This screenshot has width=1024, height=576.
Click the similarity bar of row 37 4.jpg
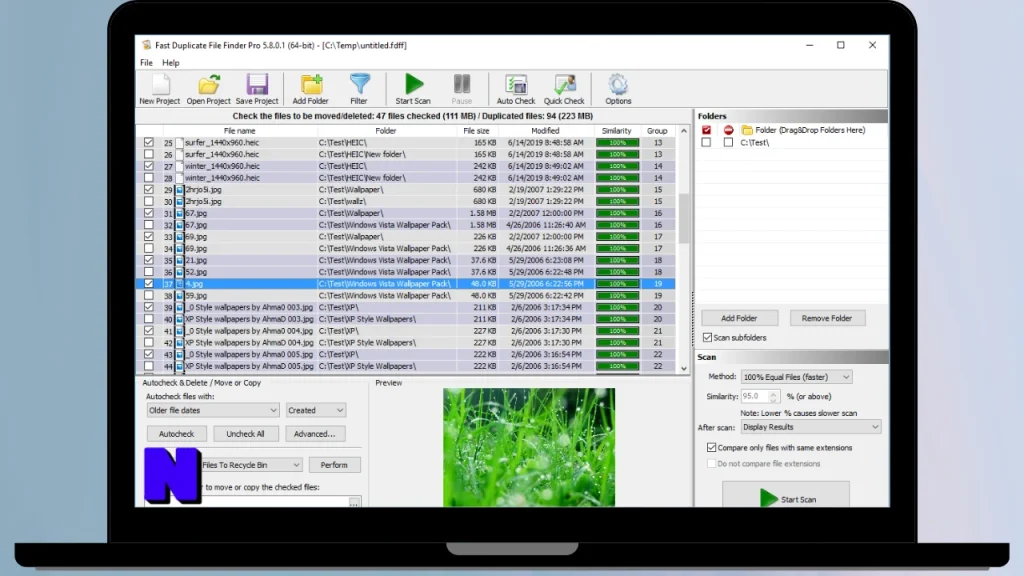(617, 283)
